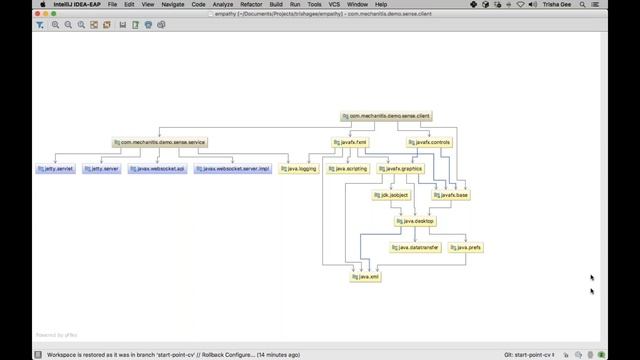Open the View menu
This screenshot has width=640, height=360.
coord(148,4)
